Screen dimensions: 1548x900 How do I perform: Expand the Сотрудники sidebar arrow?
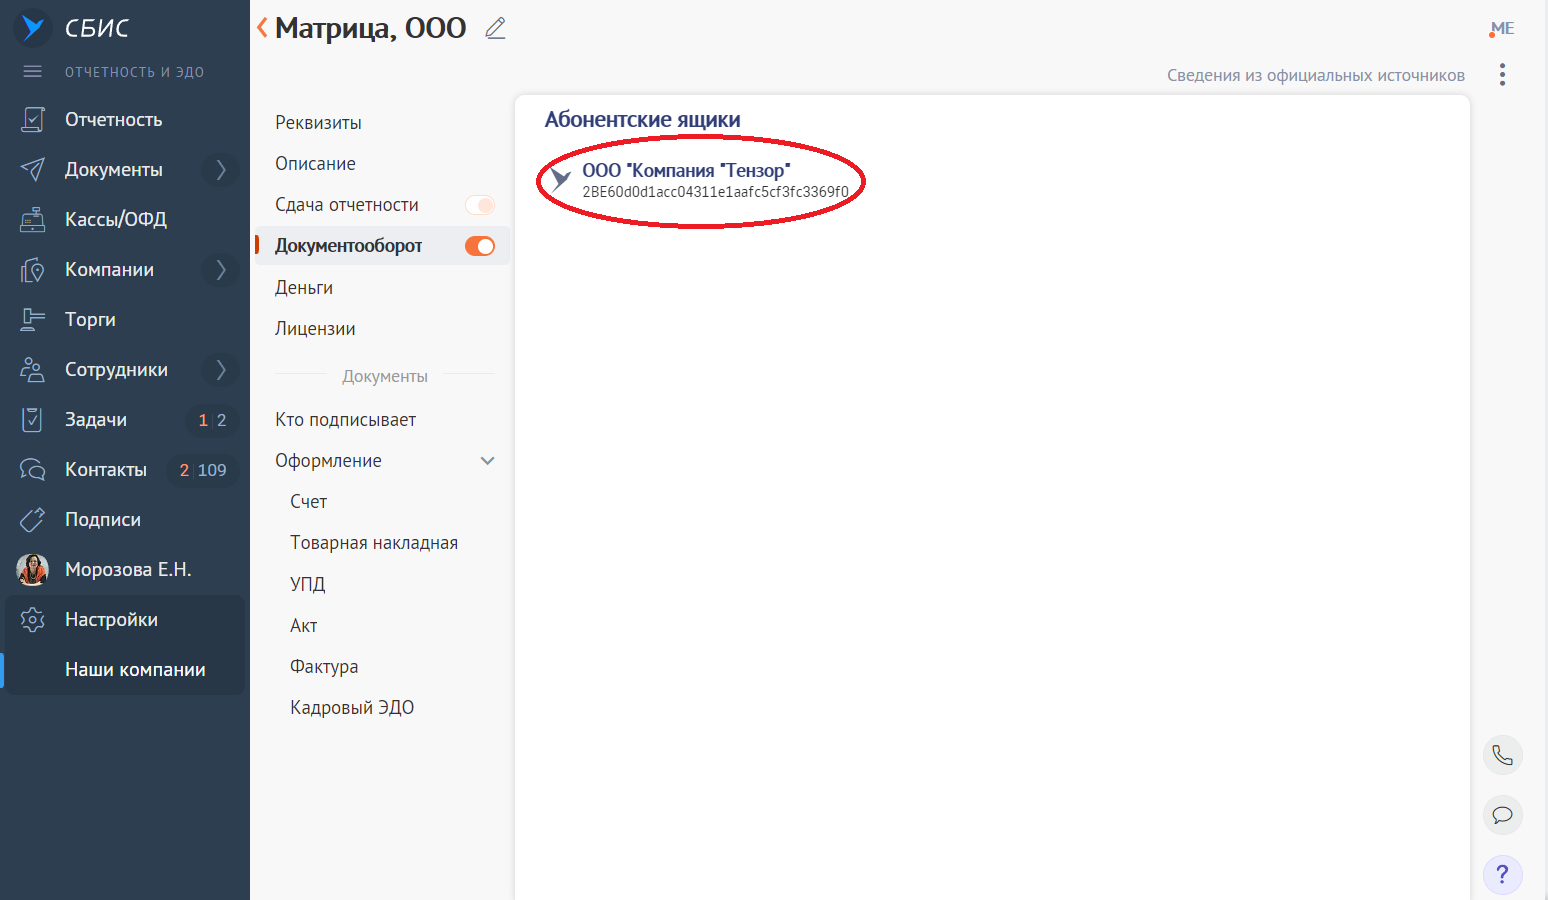coord(221,369)
